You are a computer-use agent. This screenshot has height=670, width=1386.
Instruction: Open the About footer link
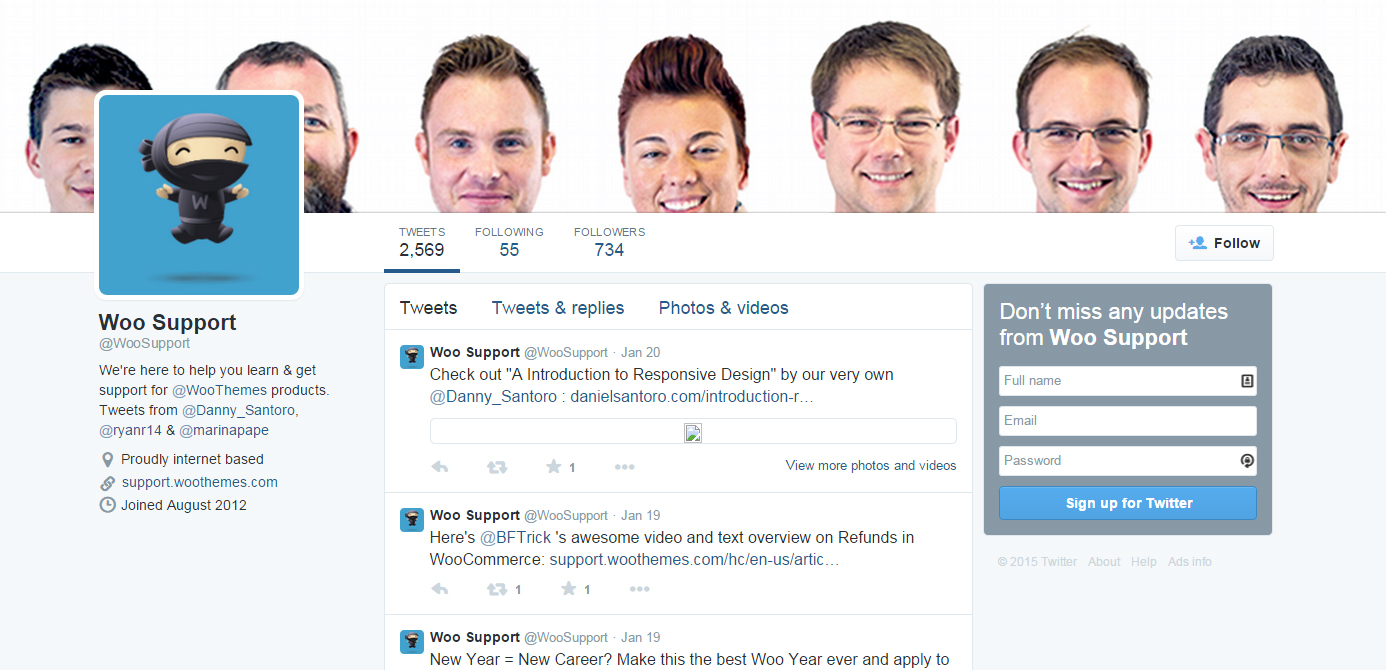pos(1104,562)
